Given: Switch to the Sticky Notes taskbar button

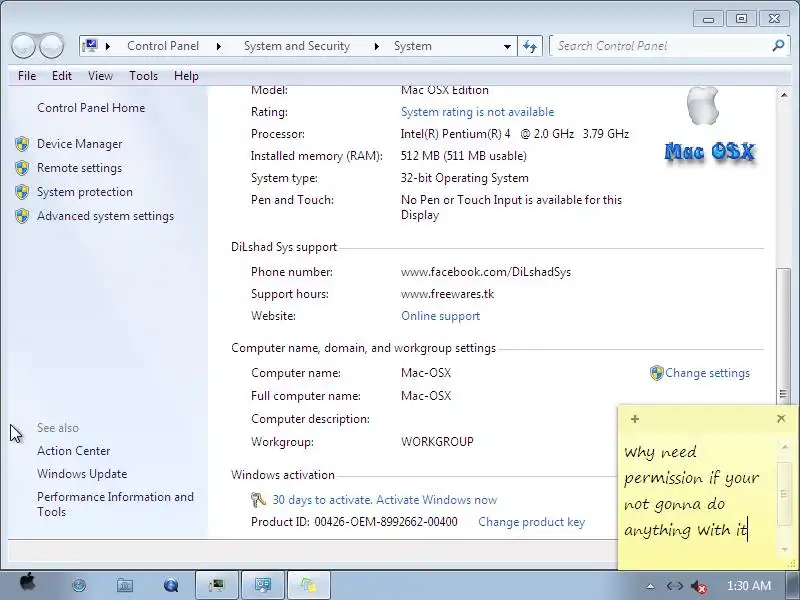Looking at the screenshot, I should coord(309,585).
